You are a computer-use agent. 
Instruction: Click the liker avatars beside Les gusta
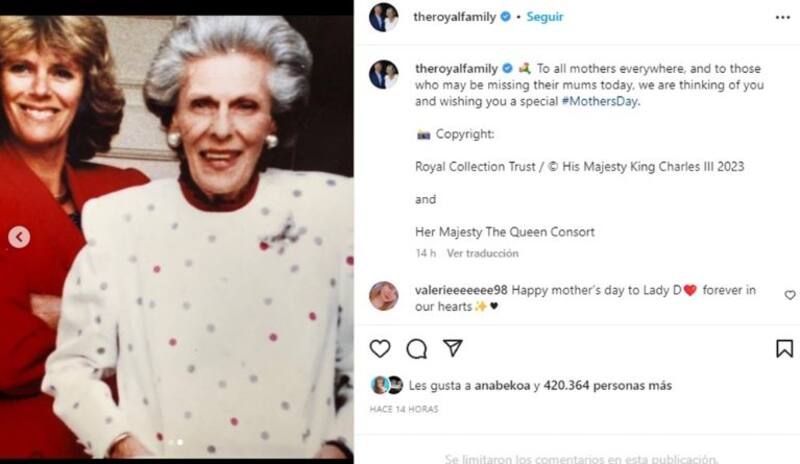tap(387, 385)
